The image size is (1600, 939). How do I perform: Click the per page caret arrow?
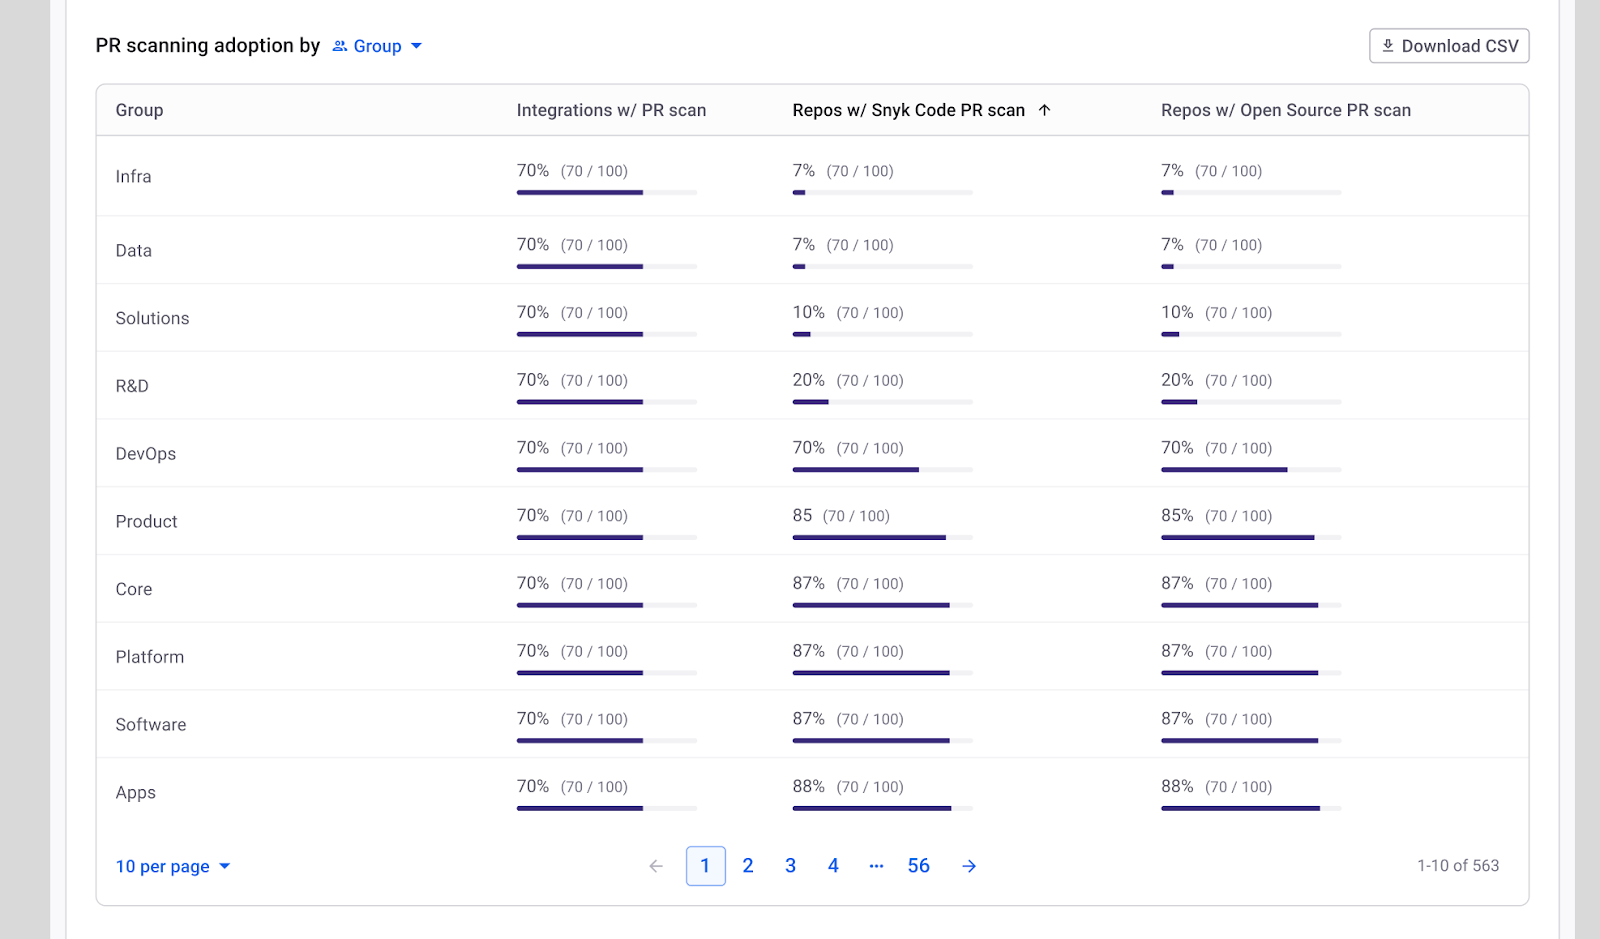coord(225,866)
